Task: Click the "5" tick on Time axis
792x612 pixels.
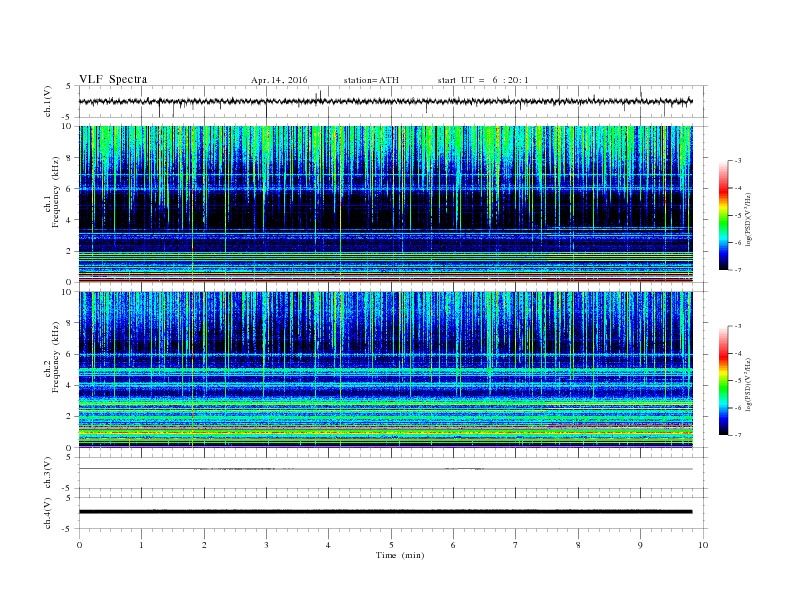Action: pos(391,545)
